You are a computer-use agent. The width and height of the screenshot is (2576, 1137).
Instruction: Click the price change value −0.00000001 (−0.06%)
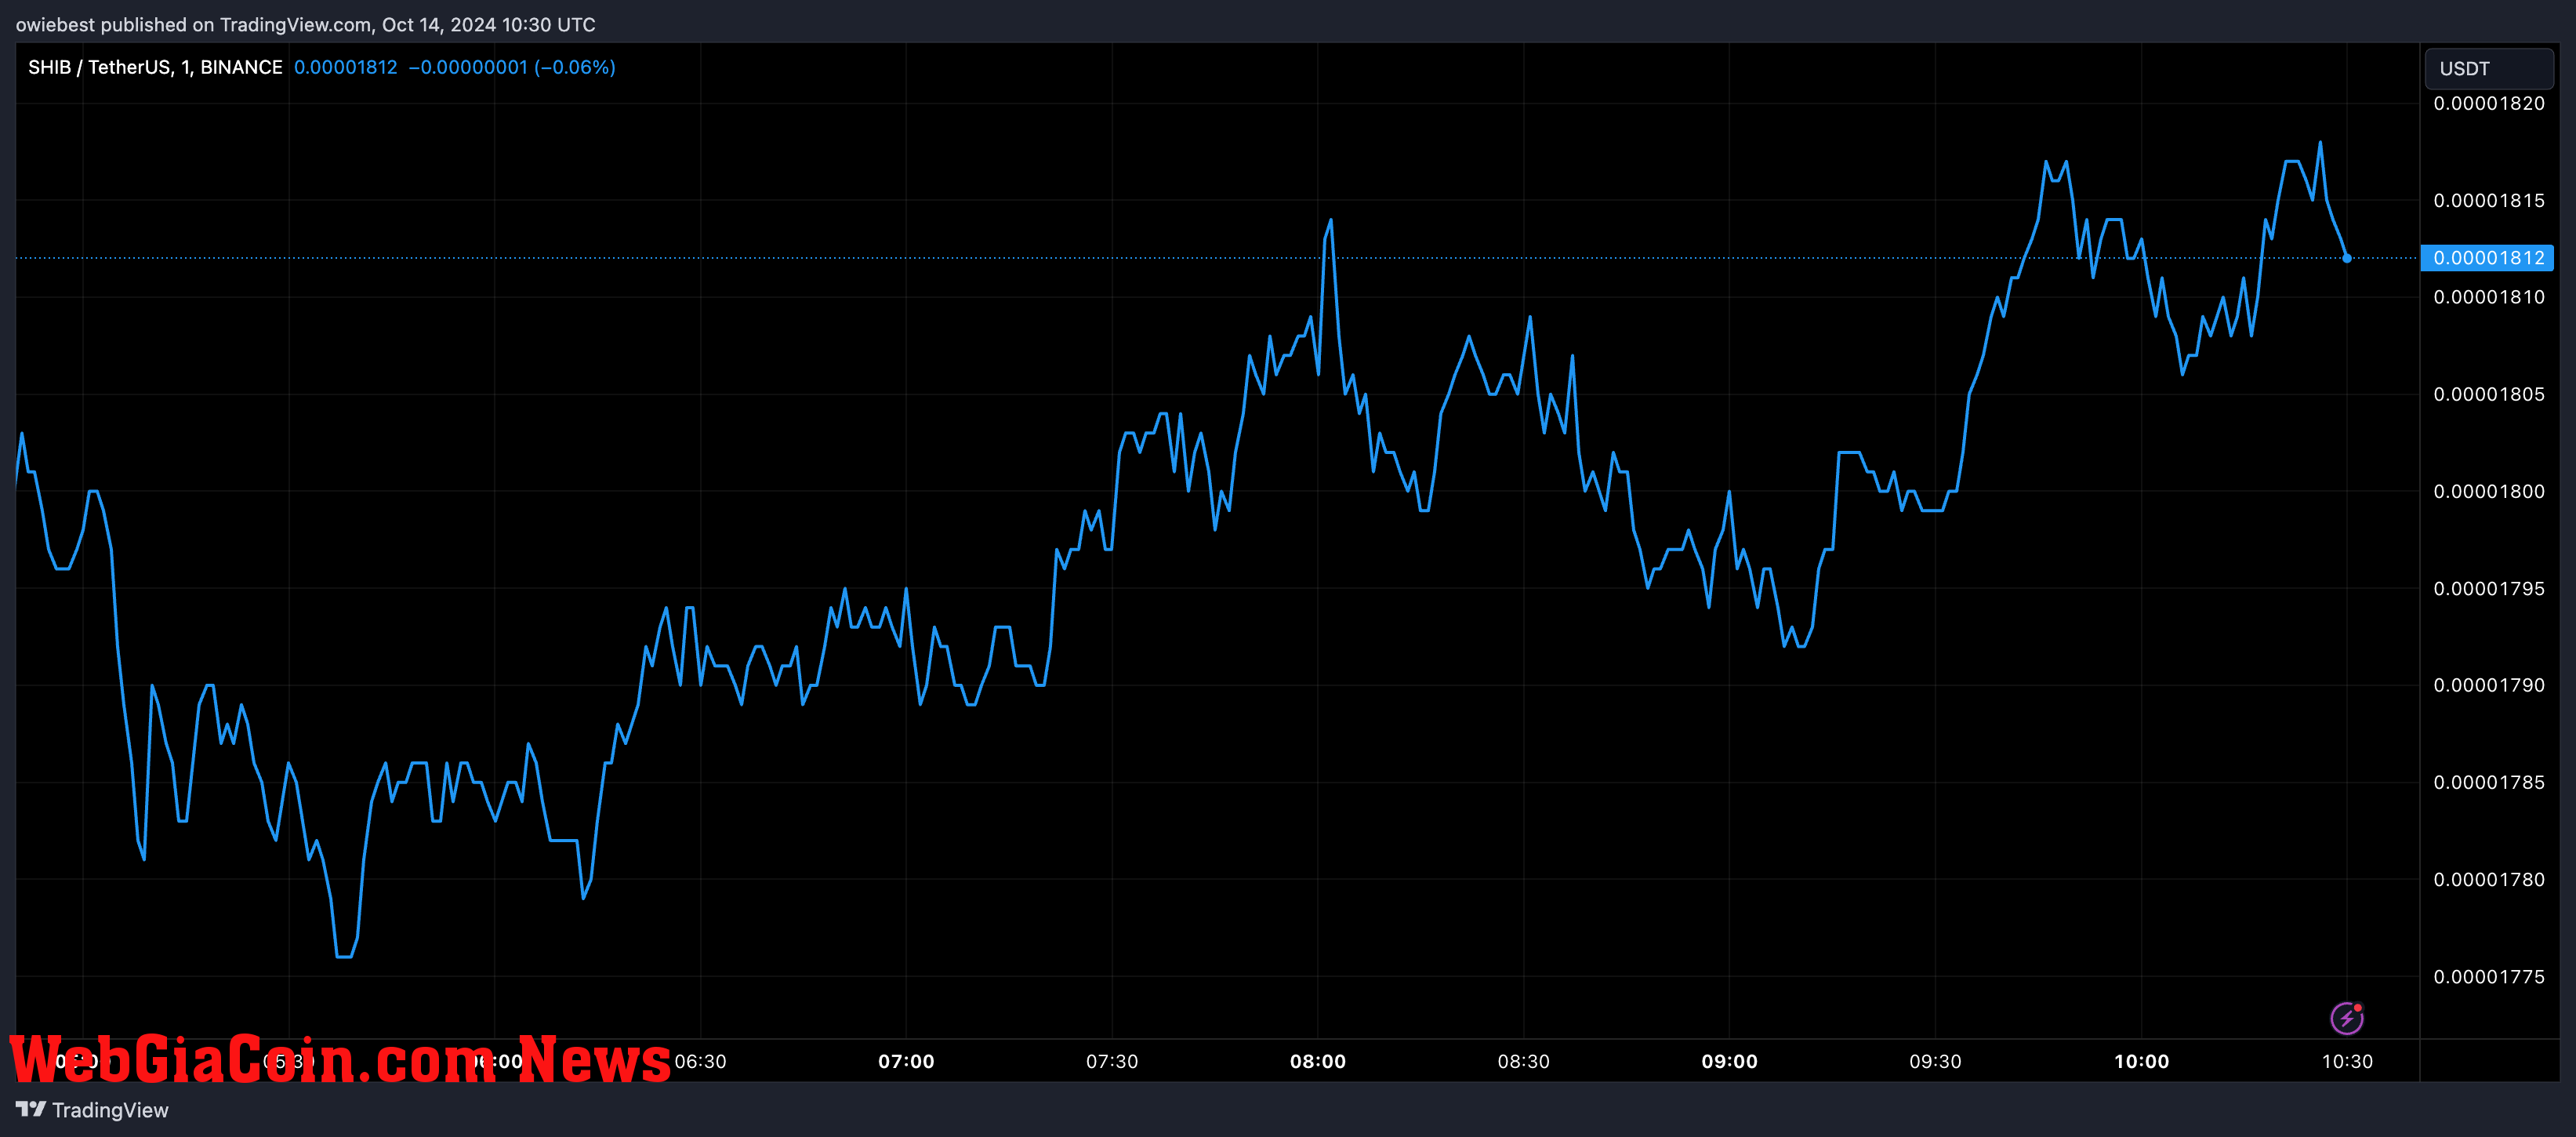pos(512,67)
